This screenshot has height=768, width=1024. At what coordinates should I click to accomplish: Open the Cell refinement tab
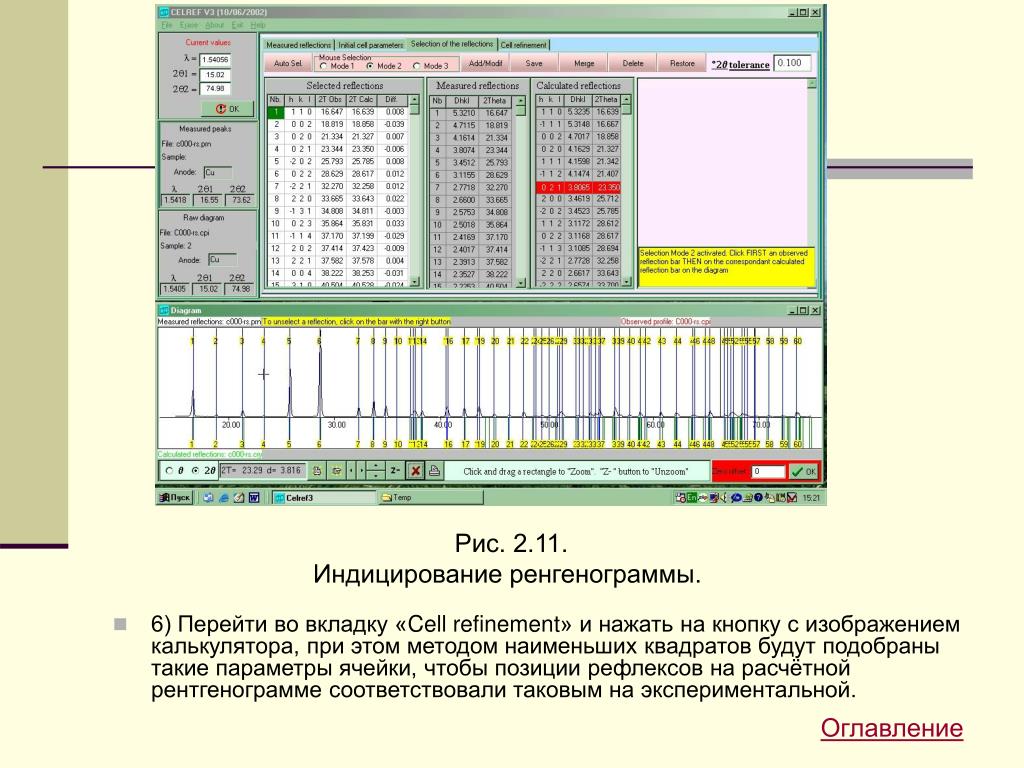tap(524, 45)
